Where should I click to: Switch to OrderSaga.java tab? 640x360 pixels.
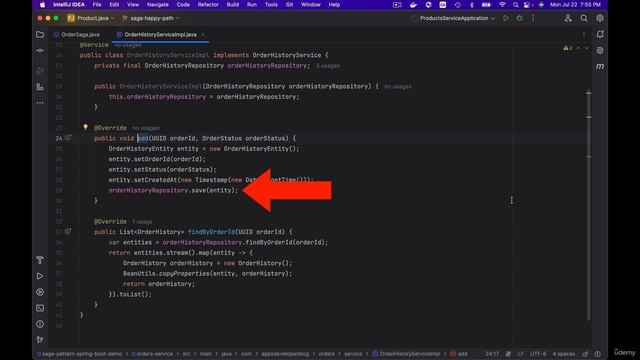[77, 35]
